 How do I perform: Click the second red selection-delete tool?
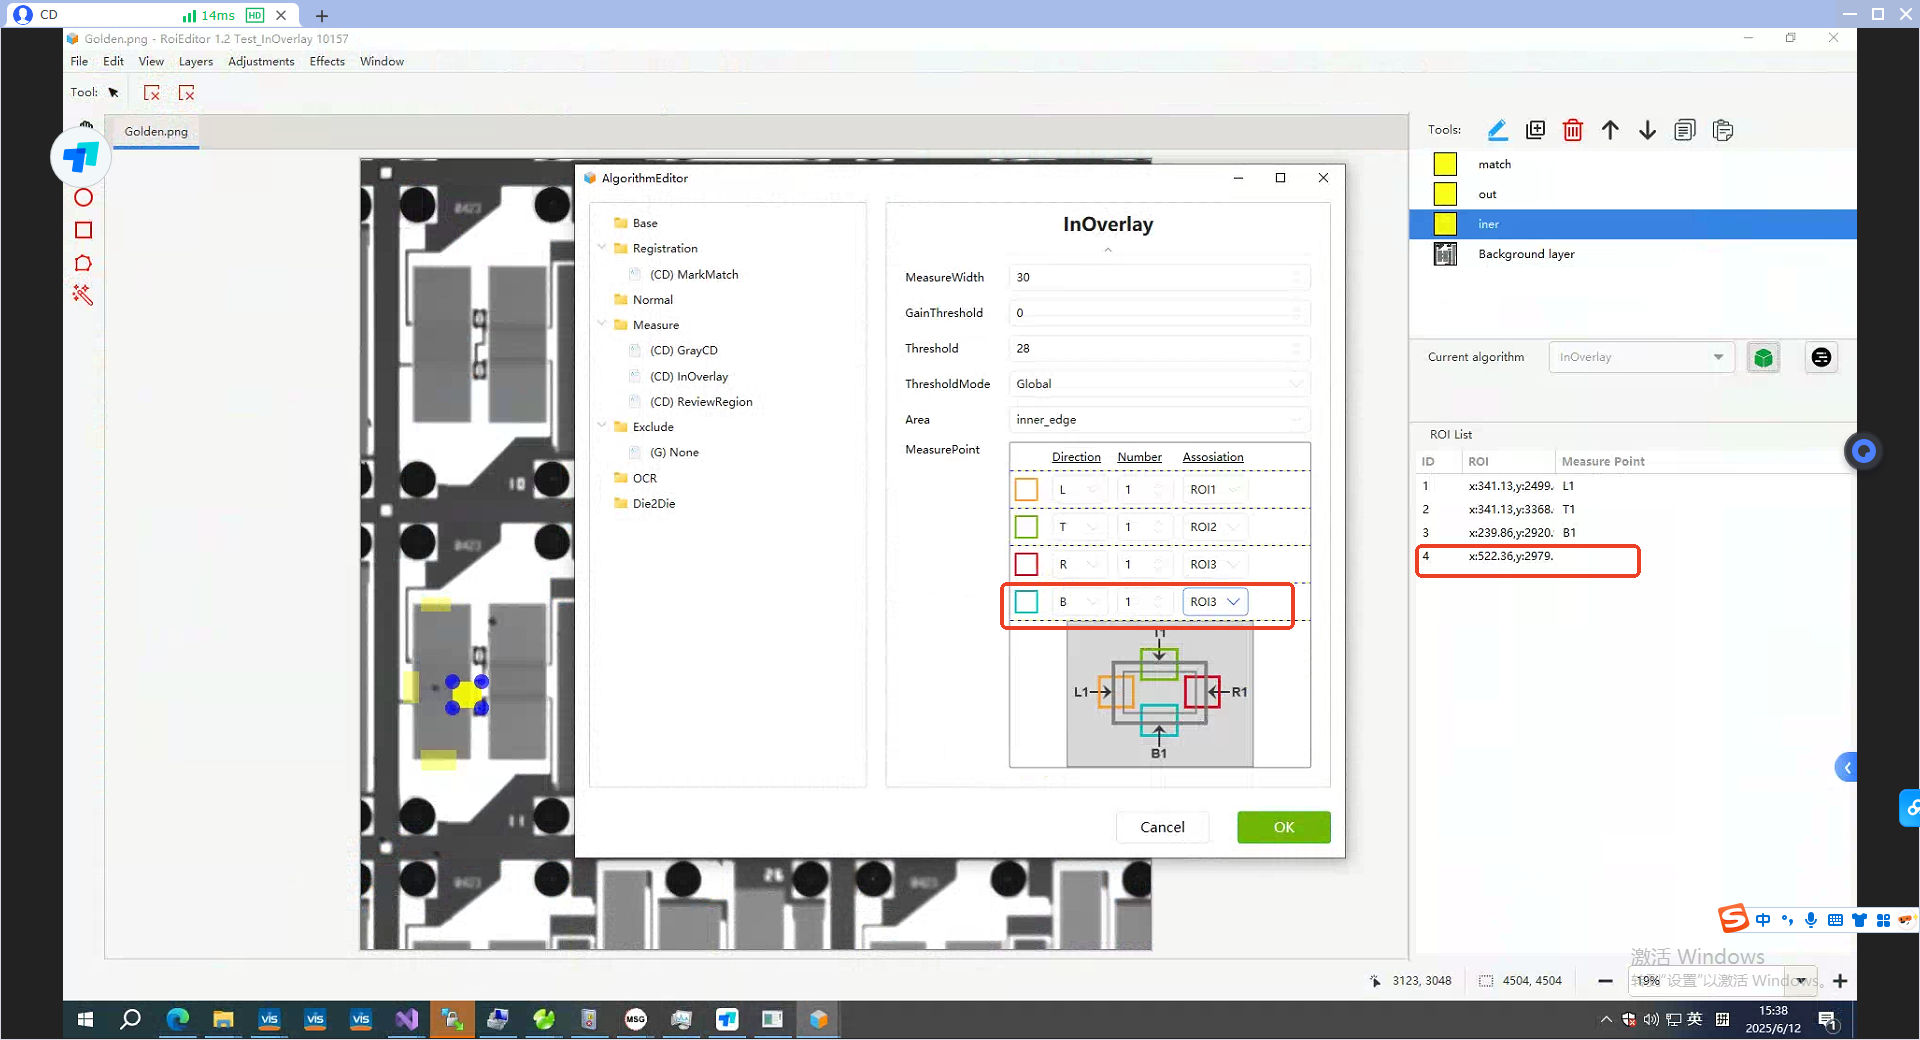click(186, 93)
